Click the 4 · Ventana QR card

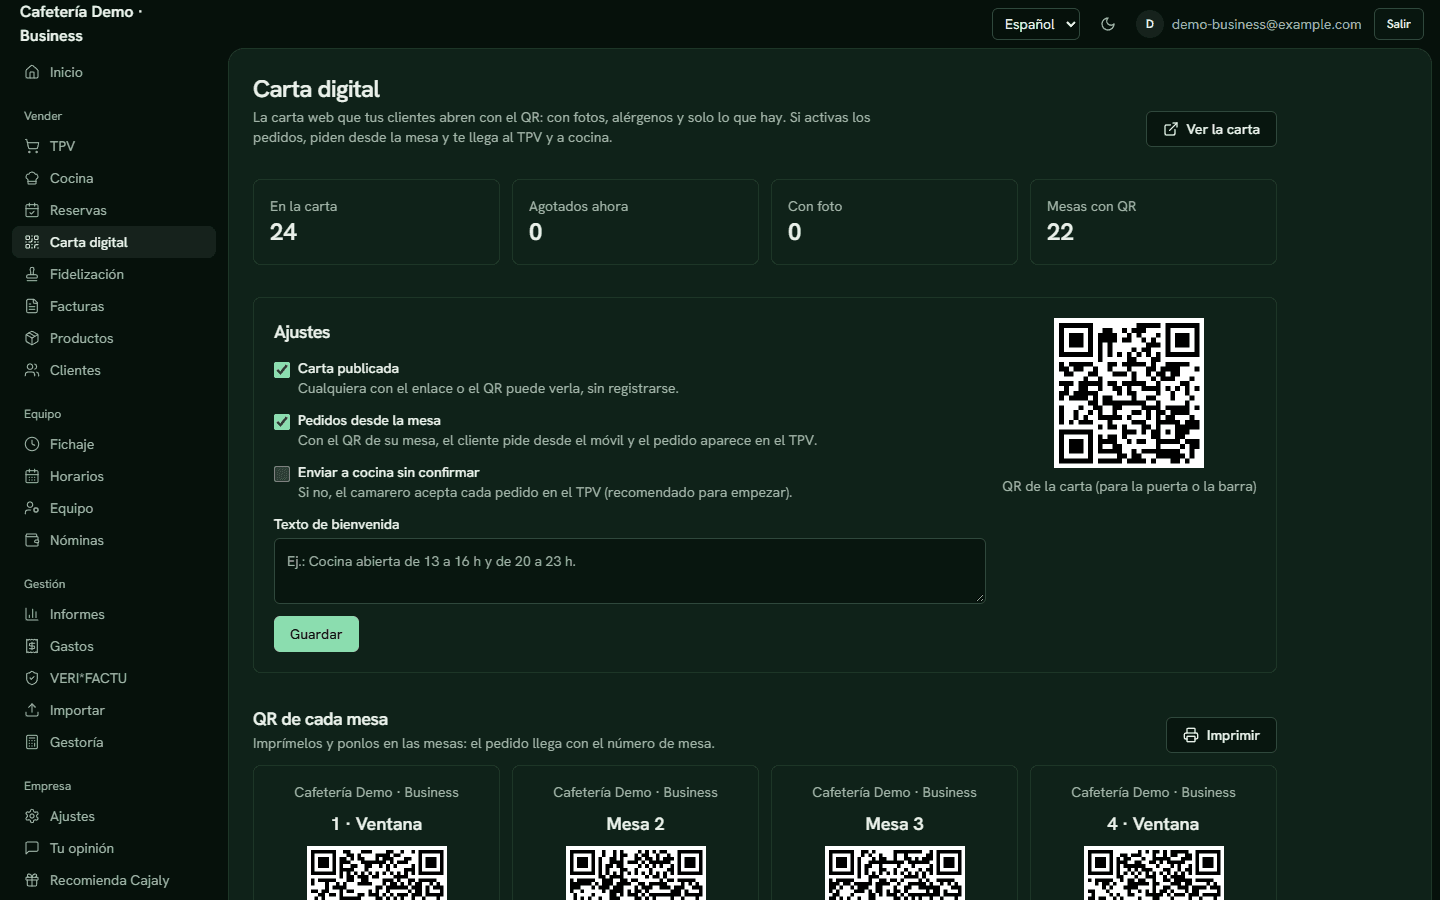(x=1153, y=833)
